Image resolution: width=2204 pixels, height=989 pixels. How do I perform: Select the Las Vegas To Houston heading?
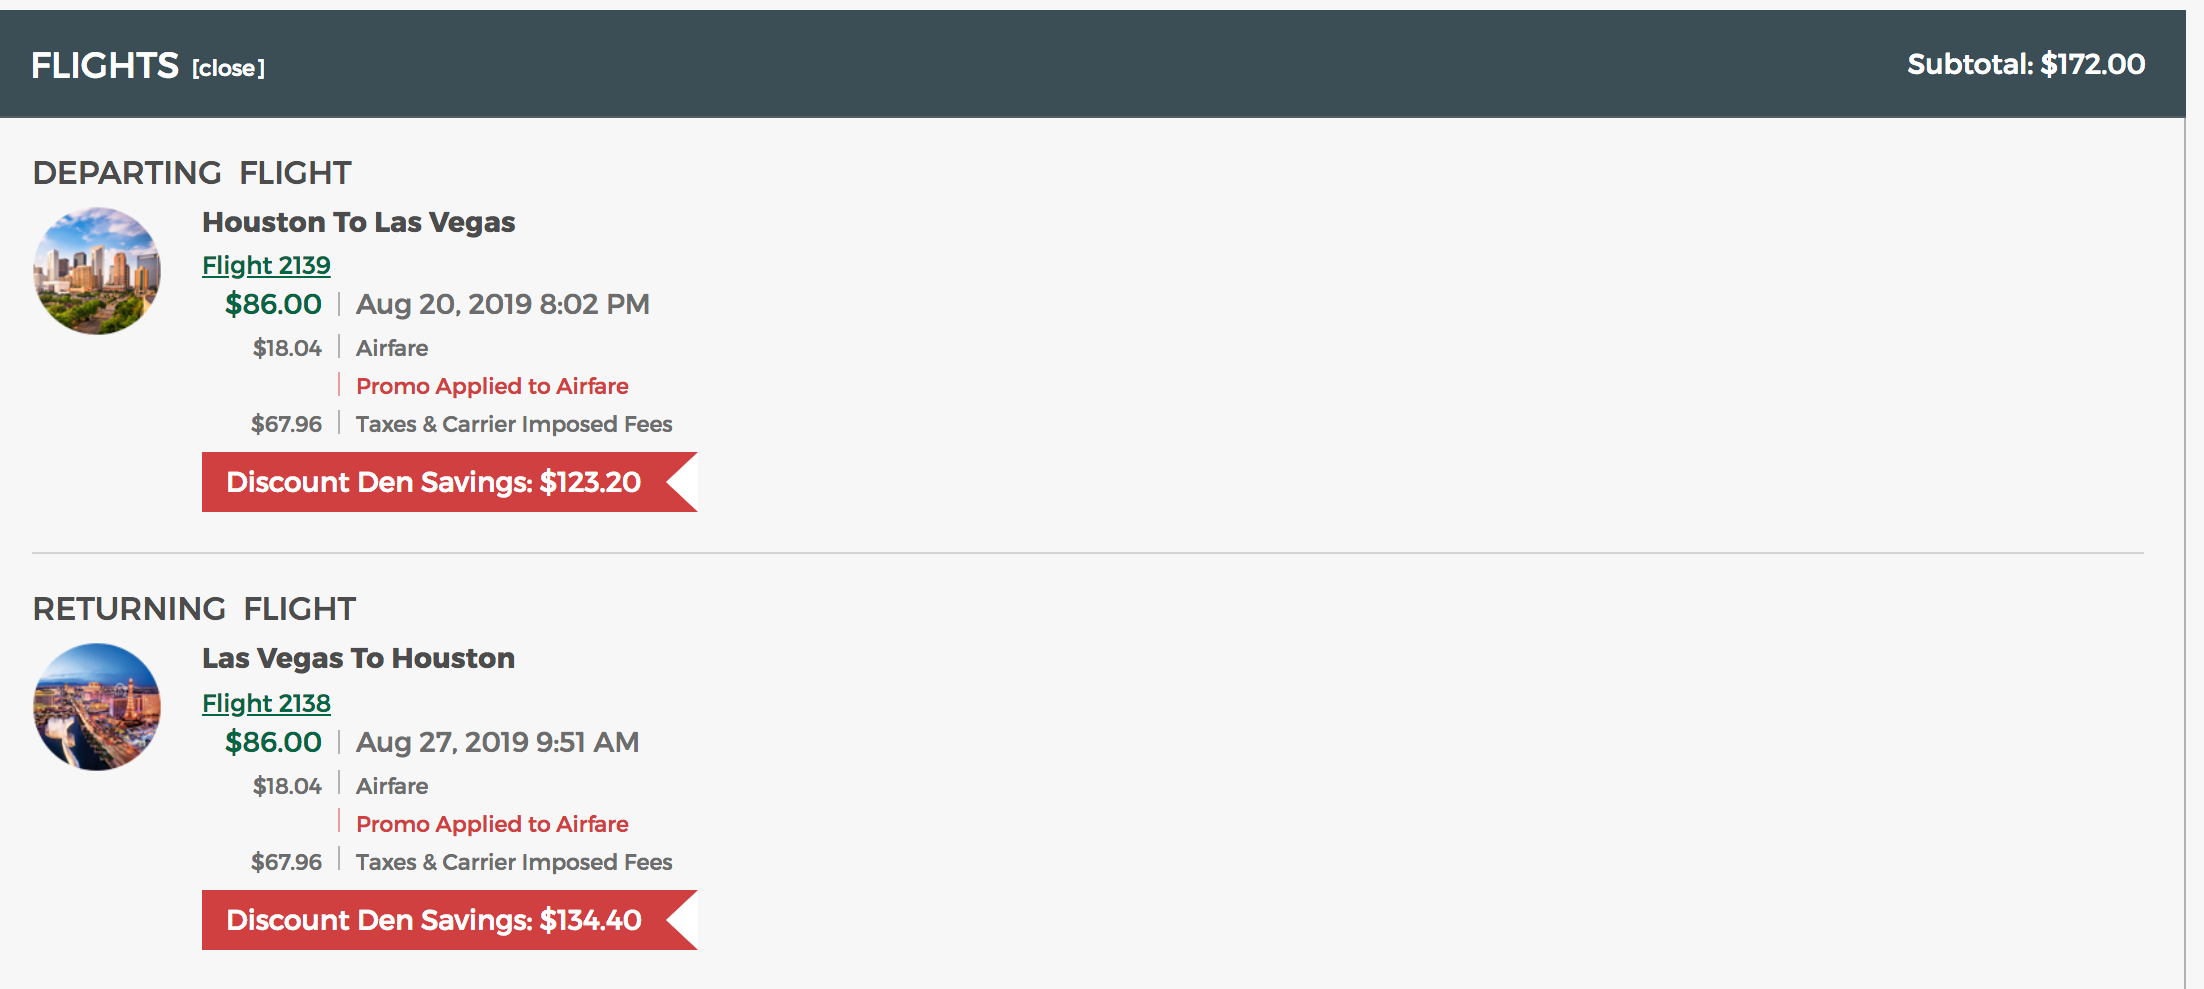pyautogui.click(x=358, y=658)
